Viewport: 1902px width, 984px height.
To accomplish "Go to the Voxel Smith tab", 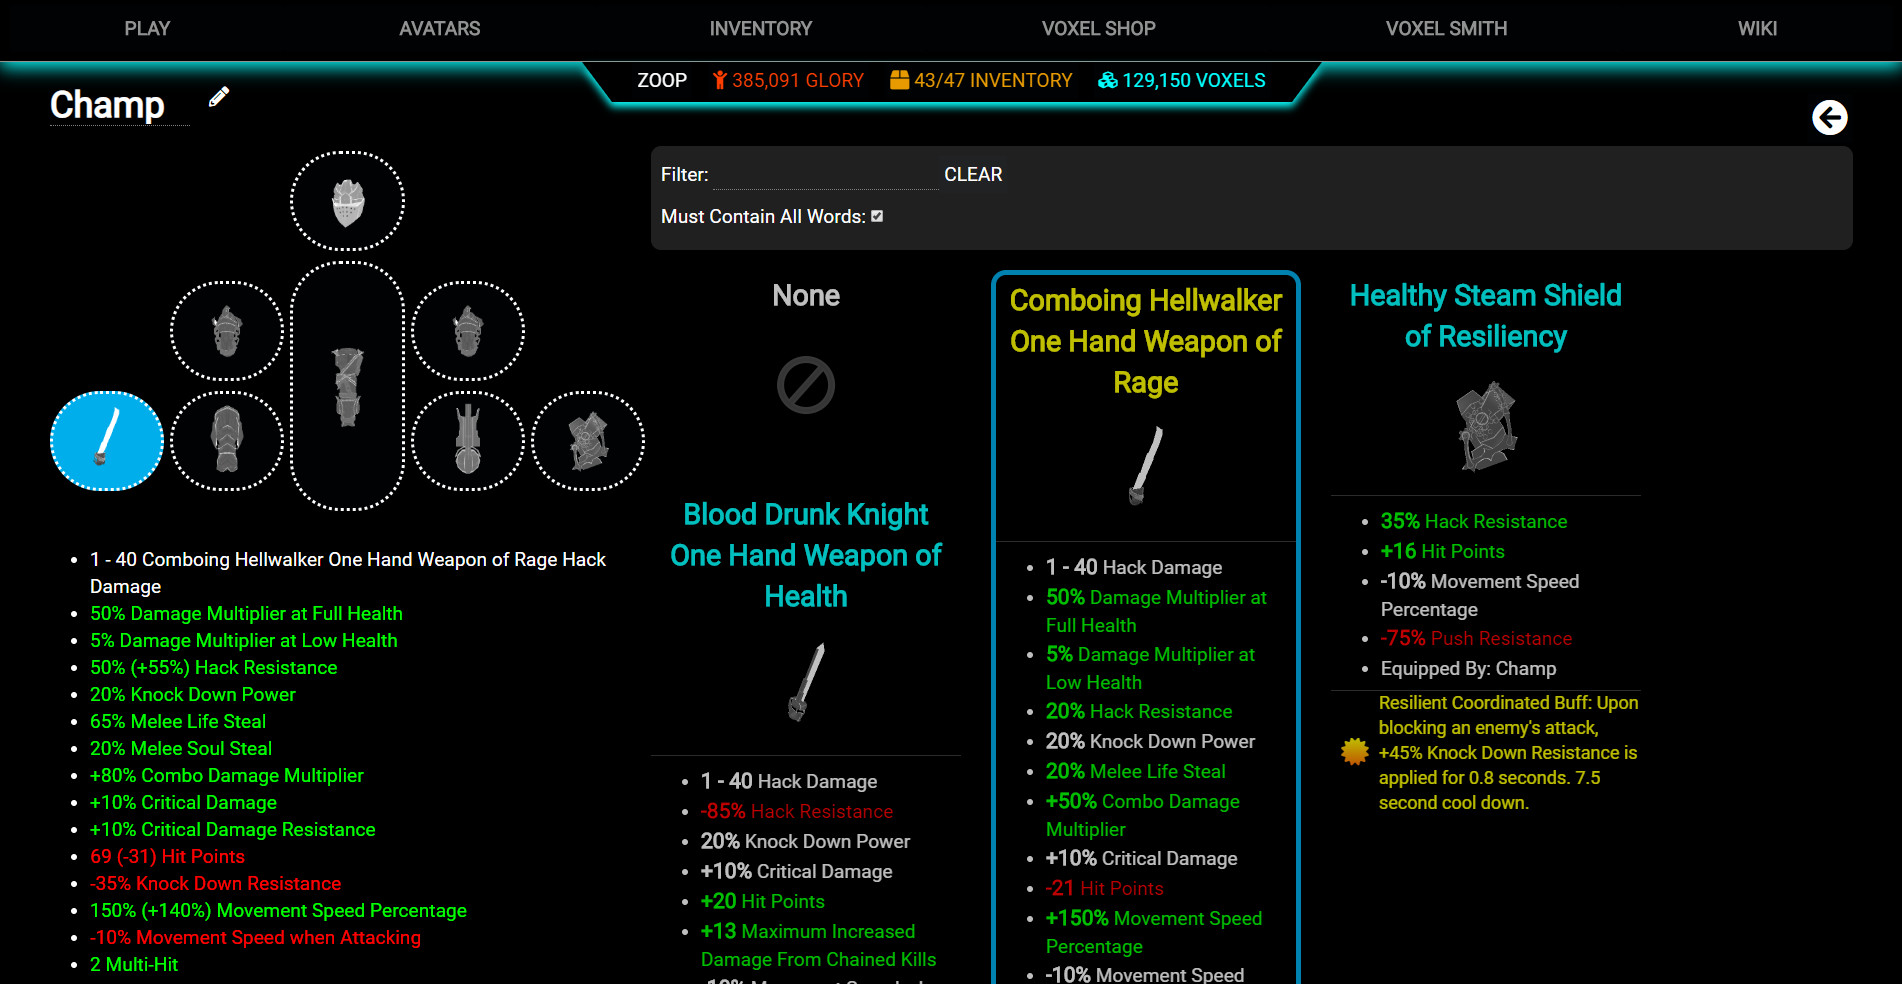I will [1446, 29].
